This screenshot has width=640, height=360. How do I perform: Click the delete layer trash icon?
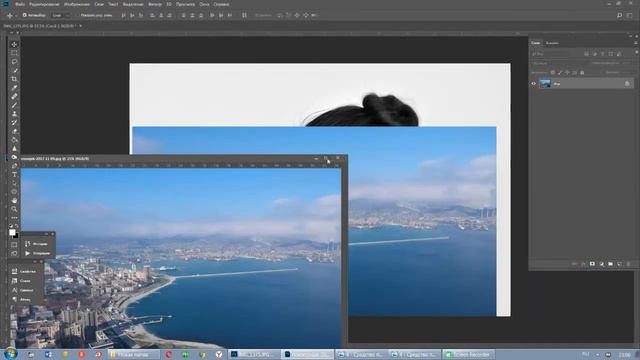pos(628,264)
